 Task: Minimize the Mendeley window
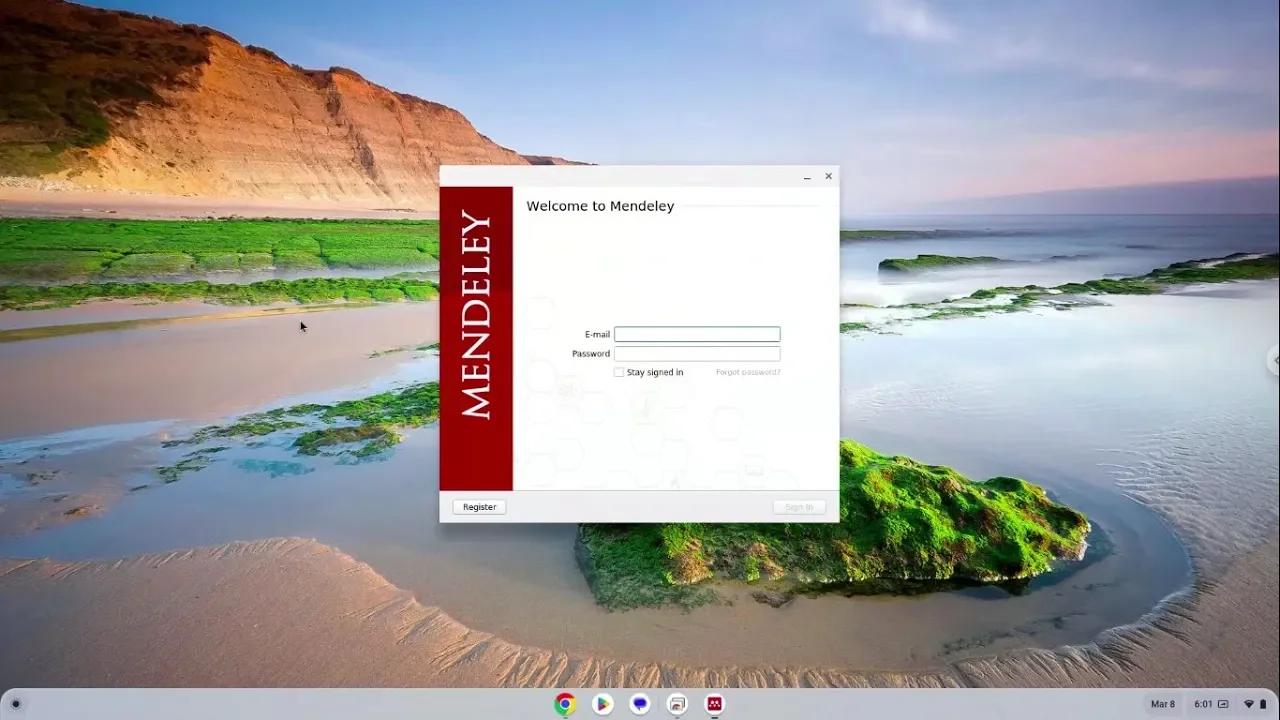pyautogui.click(x=807, y=177)
